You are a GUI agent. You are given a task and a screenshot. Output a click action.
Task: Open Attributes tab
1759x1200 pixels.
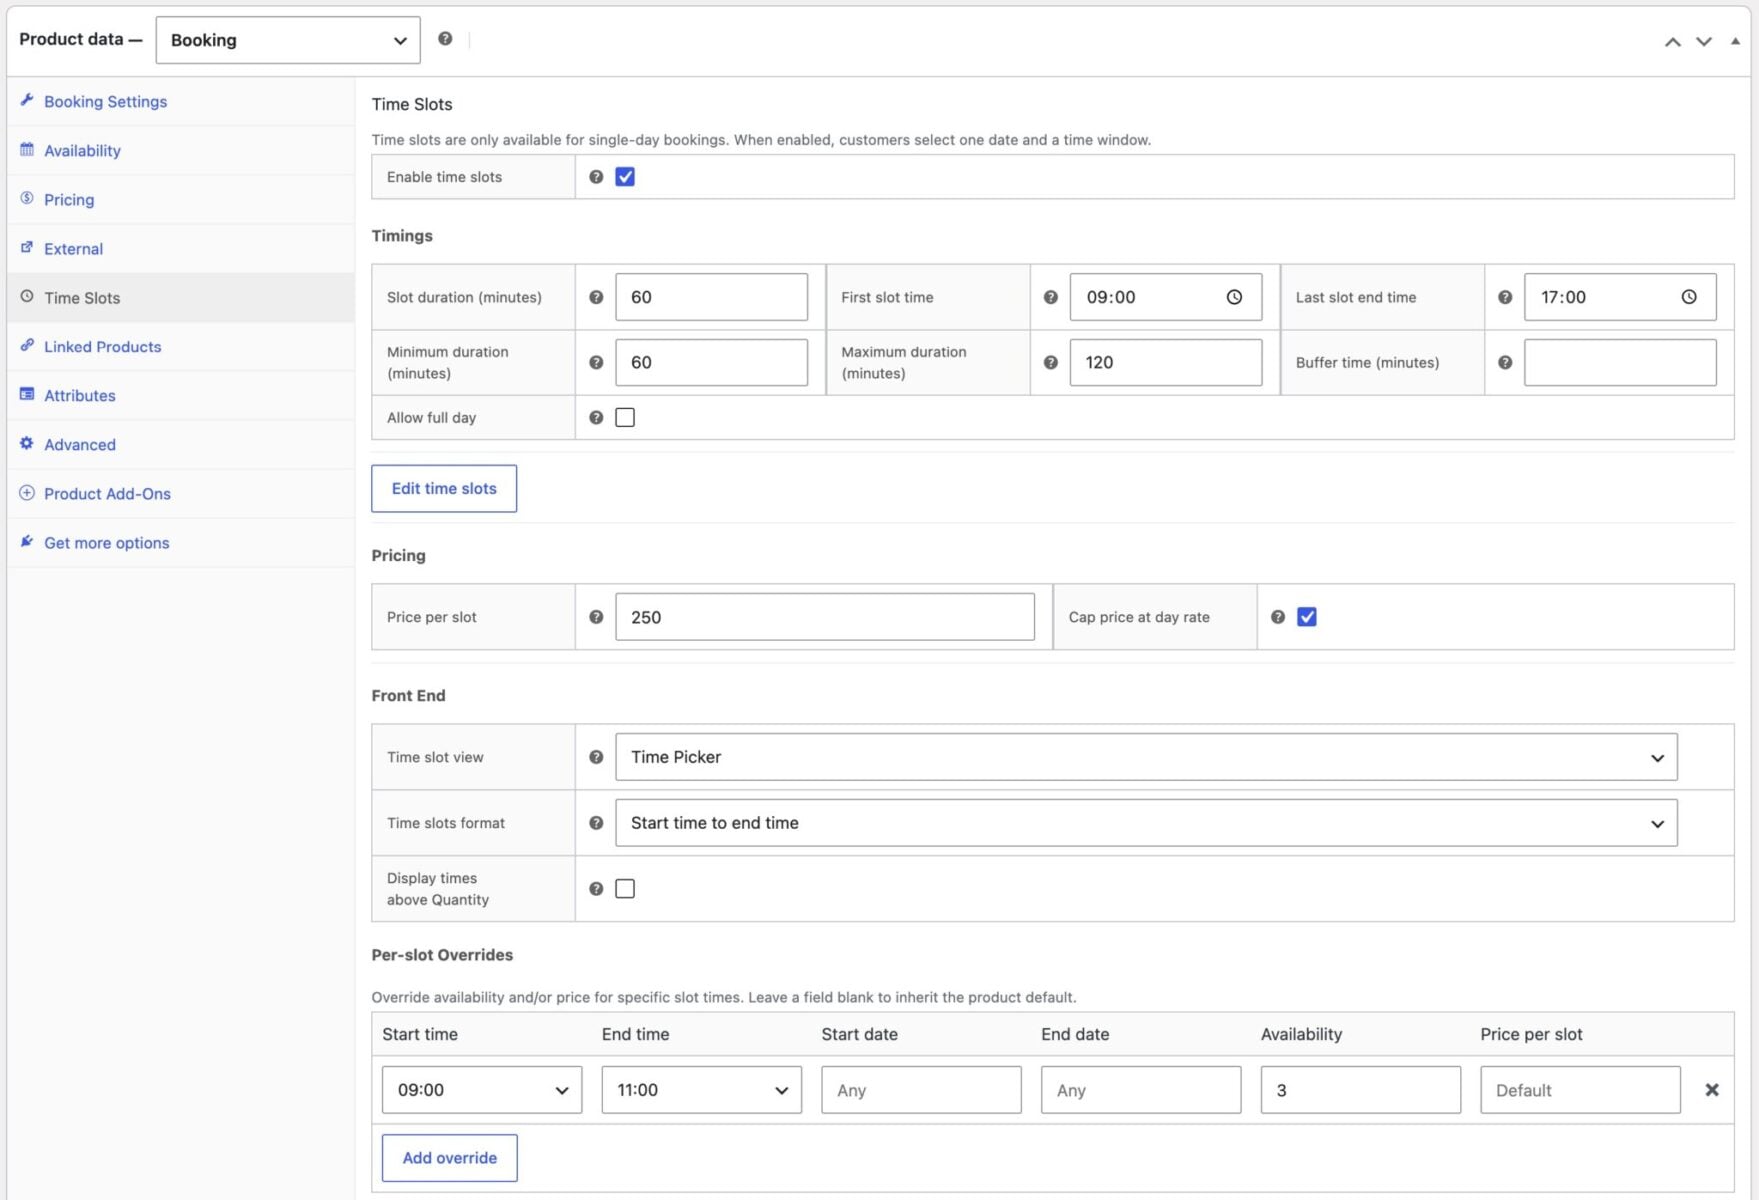pyautogui.click(x=181, y=395)
